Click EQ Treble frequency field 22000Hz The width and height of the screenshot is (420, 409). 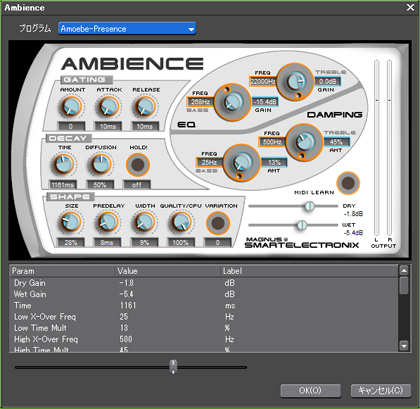263,81
